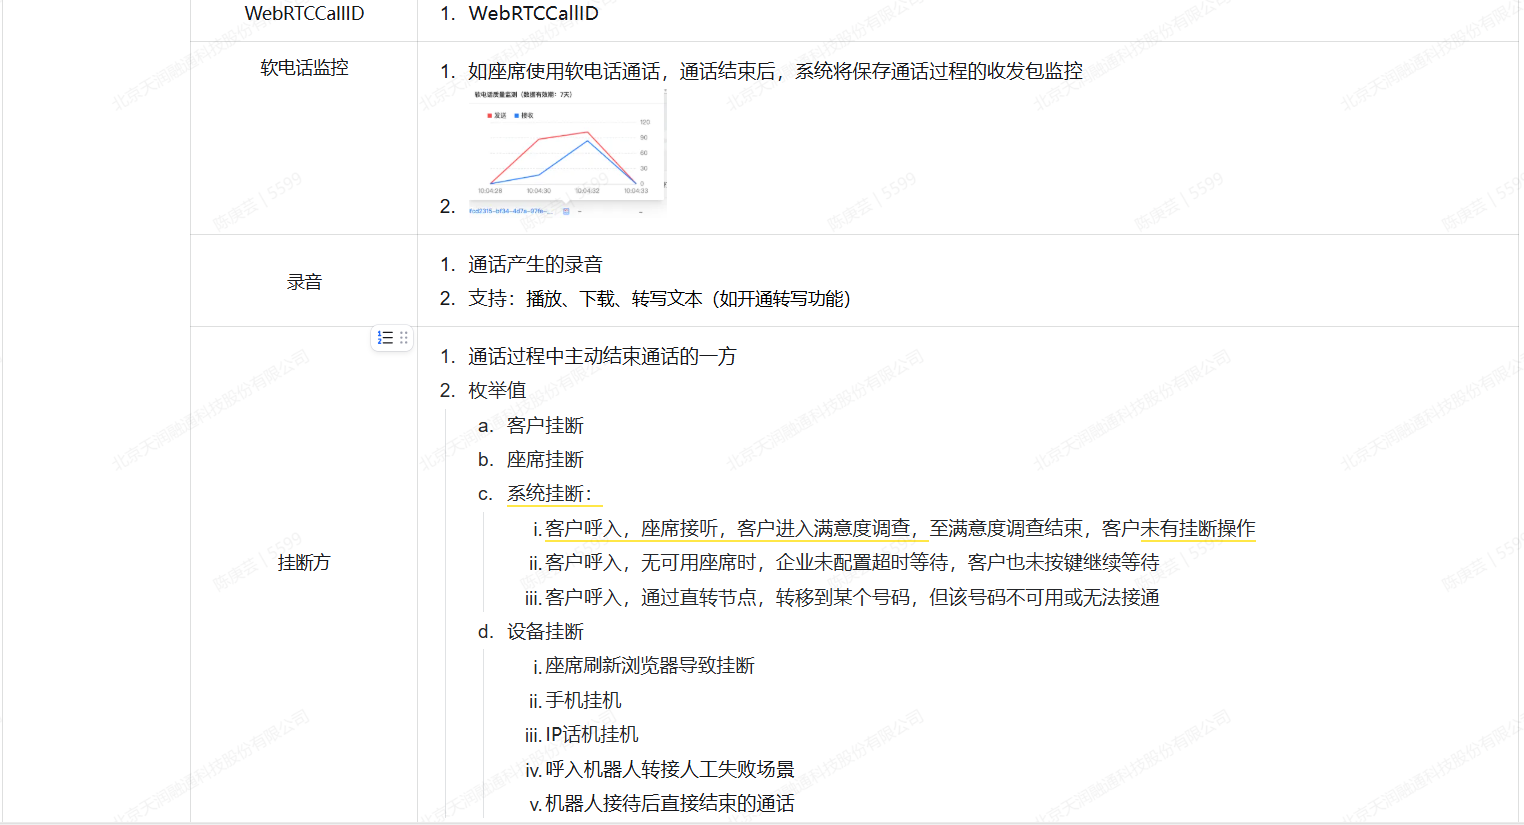Viewport: 1524px width, 825px height.
Task: Click the 设备挂断 sub-item
Action: pos(545,632)
